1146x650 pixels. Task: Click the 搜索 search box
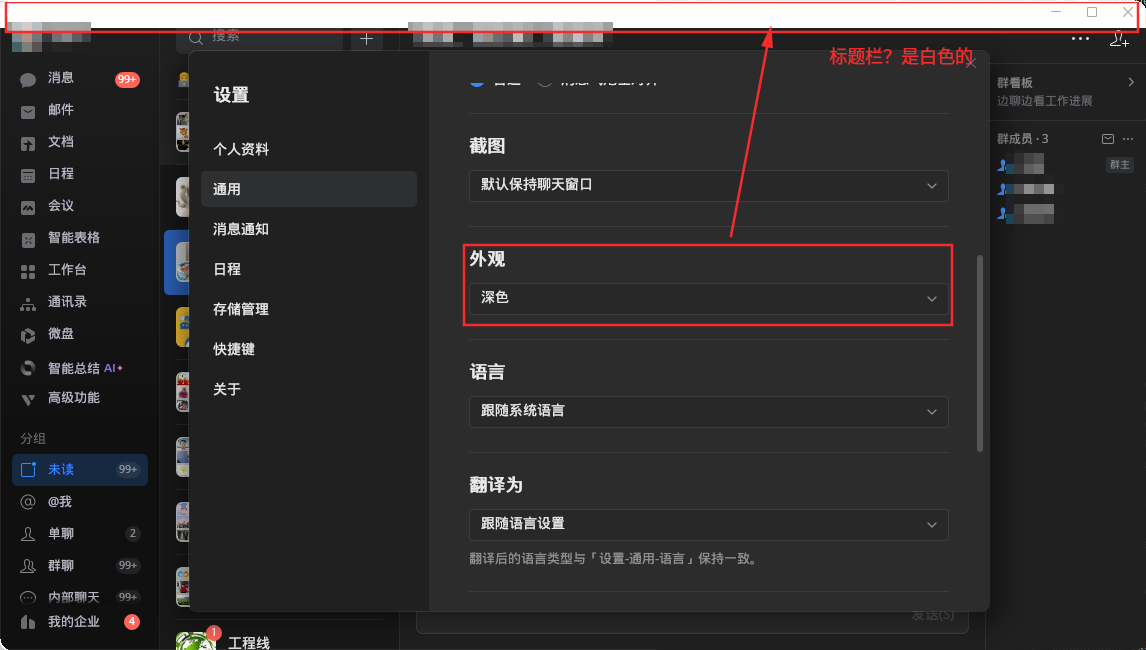click(x=259, y=37)
